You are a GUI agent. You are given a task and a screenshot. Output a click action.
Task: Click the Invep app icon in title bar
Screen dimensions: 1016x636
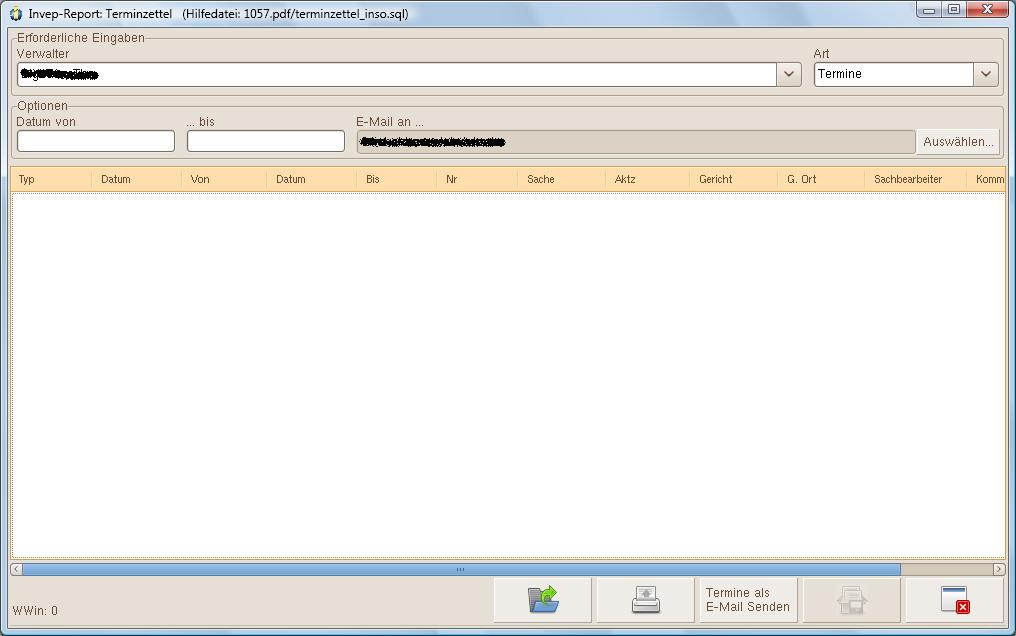pos(16,14)
